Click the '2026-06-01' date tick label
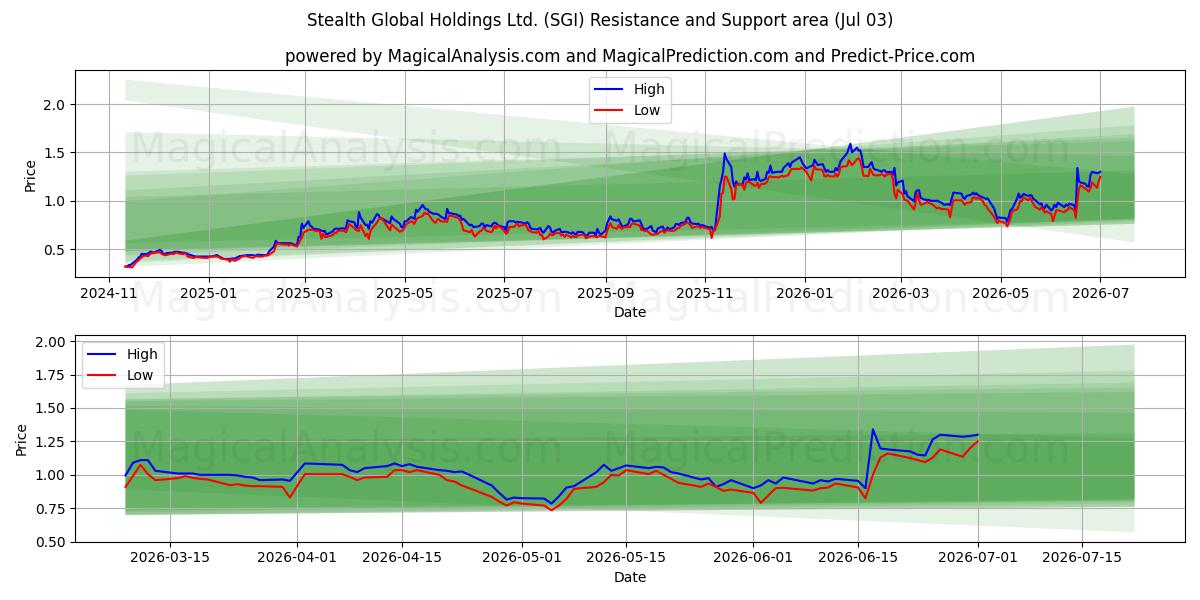The image size is (1200, 600). pyautogui.click(x=753, y=558)
